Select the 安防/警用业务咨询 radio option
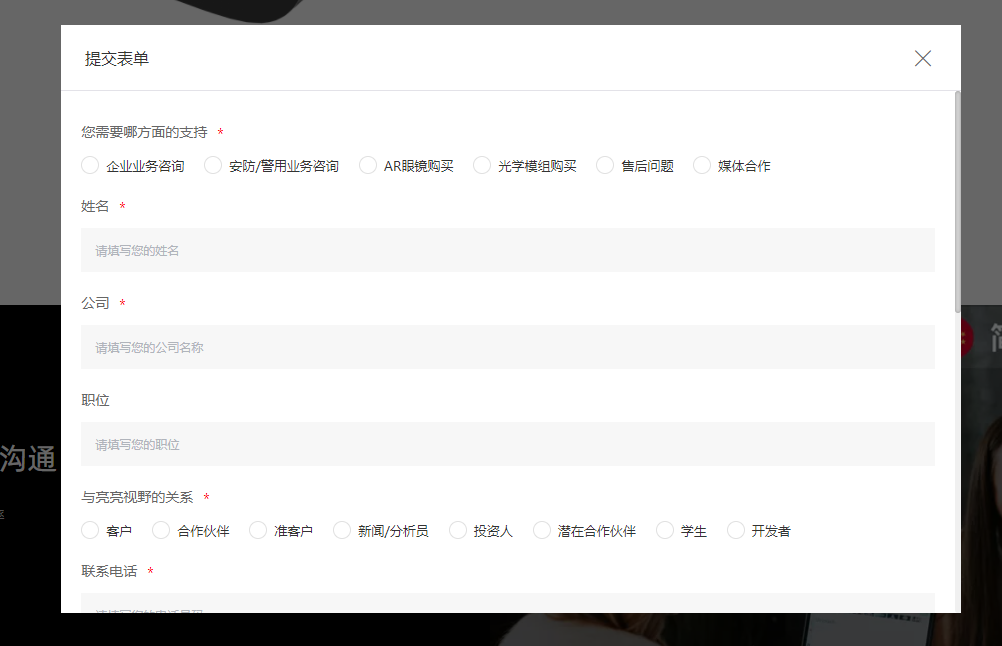 [213, 165]
